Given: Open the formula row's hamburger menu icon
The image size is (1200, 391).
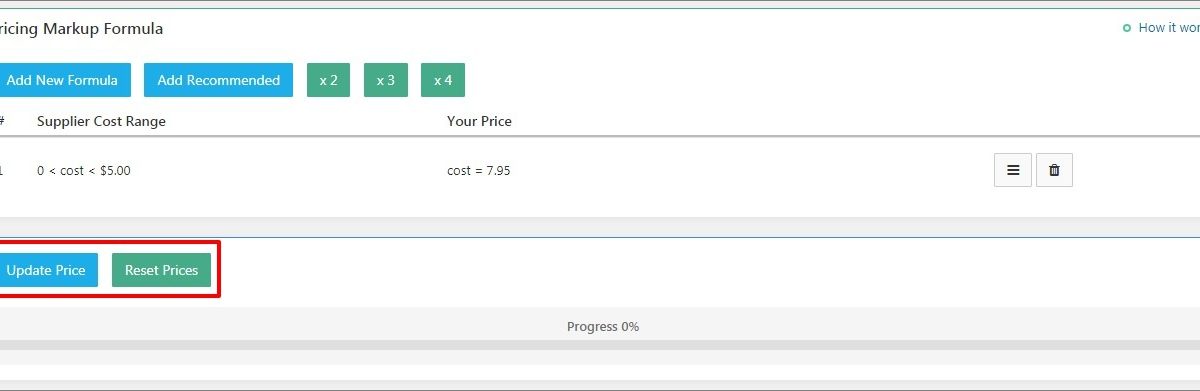Looking at the screenshot, I should tap(1013, 170).
